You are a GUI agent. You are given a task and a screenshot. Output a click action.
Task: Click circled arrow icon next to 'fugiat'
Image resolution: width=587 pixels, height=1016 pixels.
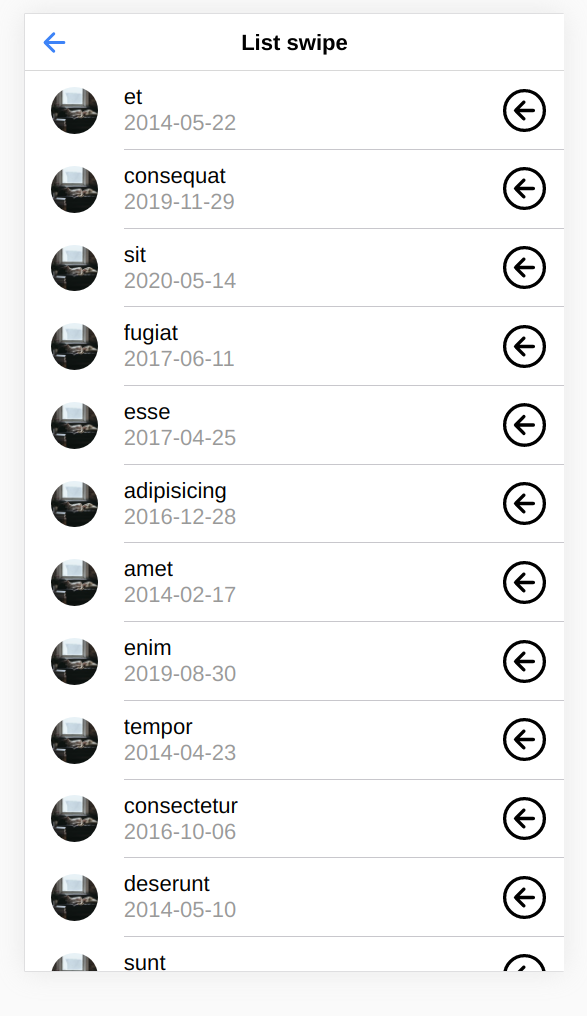[524, 347]
